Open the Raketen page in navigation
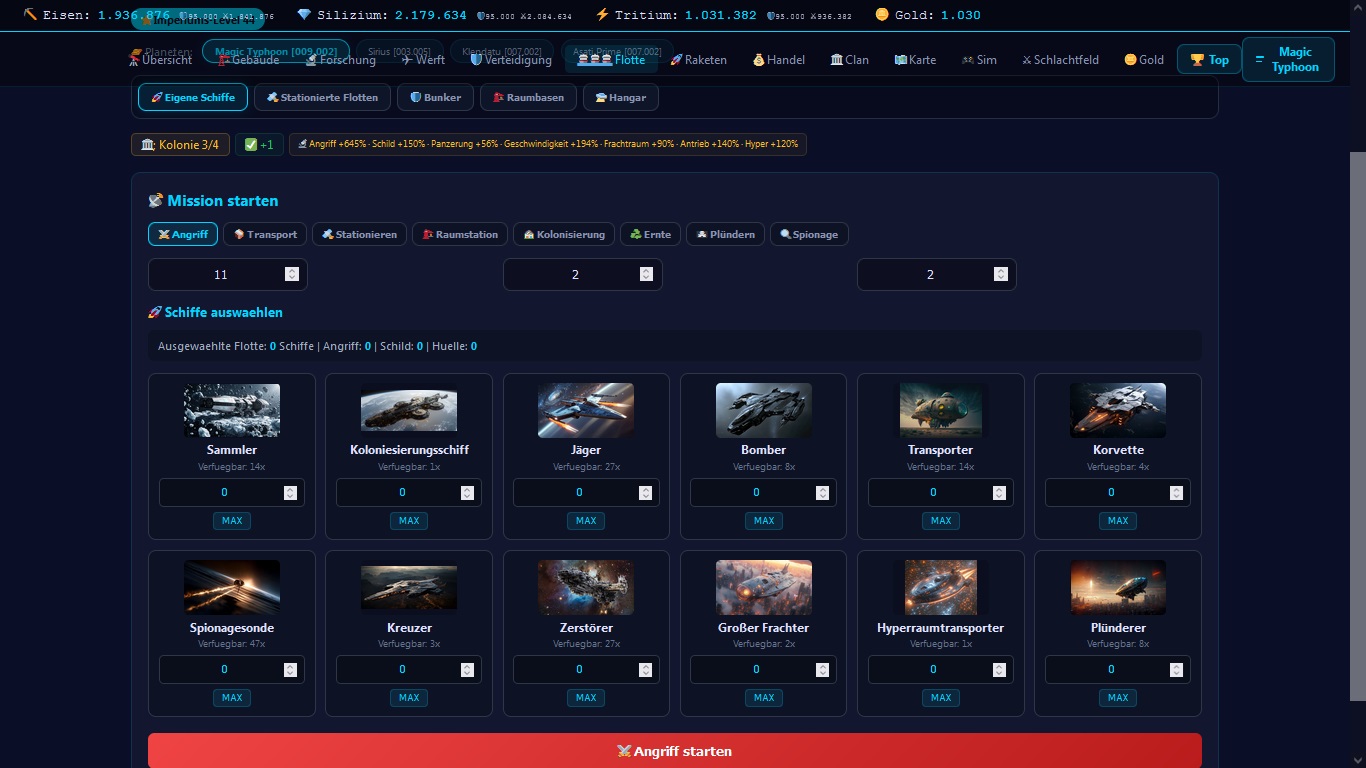The width and height of the screenshot is (1366, 768). click(698, 60)
